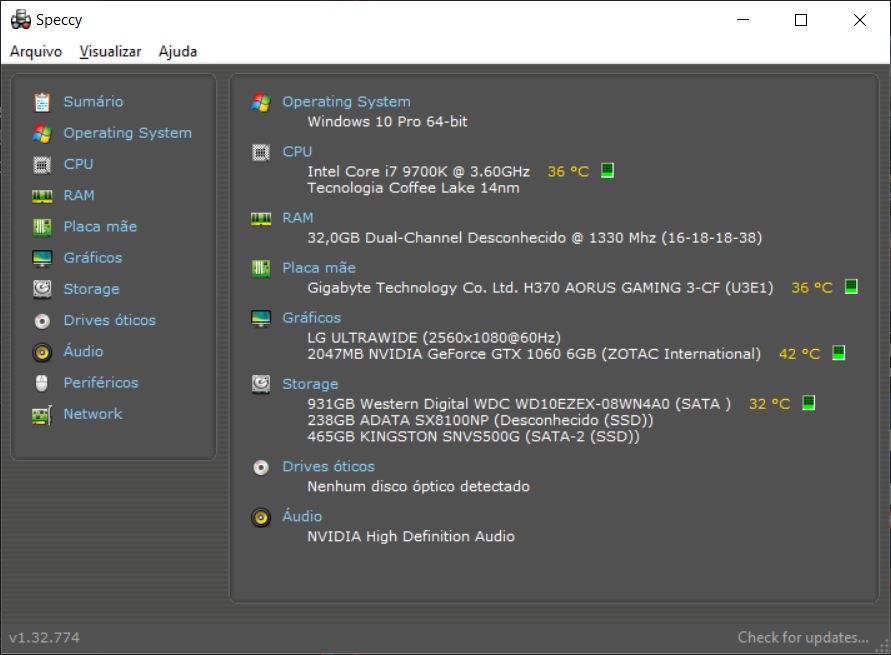Viewport: 891px width, 655px height.
Task: Click the Network card icon in sidebar
Action: pyautogui.click(x=42, y=415)
